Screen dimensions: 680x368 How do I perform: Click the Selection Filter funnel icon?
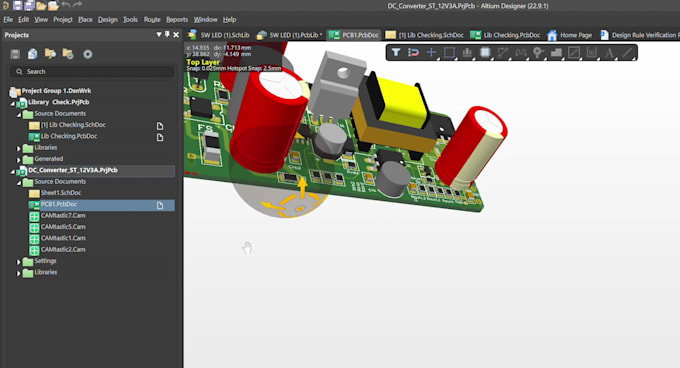click(396, 52)
